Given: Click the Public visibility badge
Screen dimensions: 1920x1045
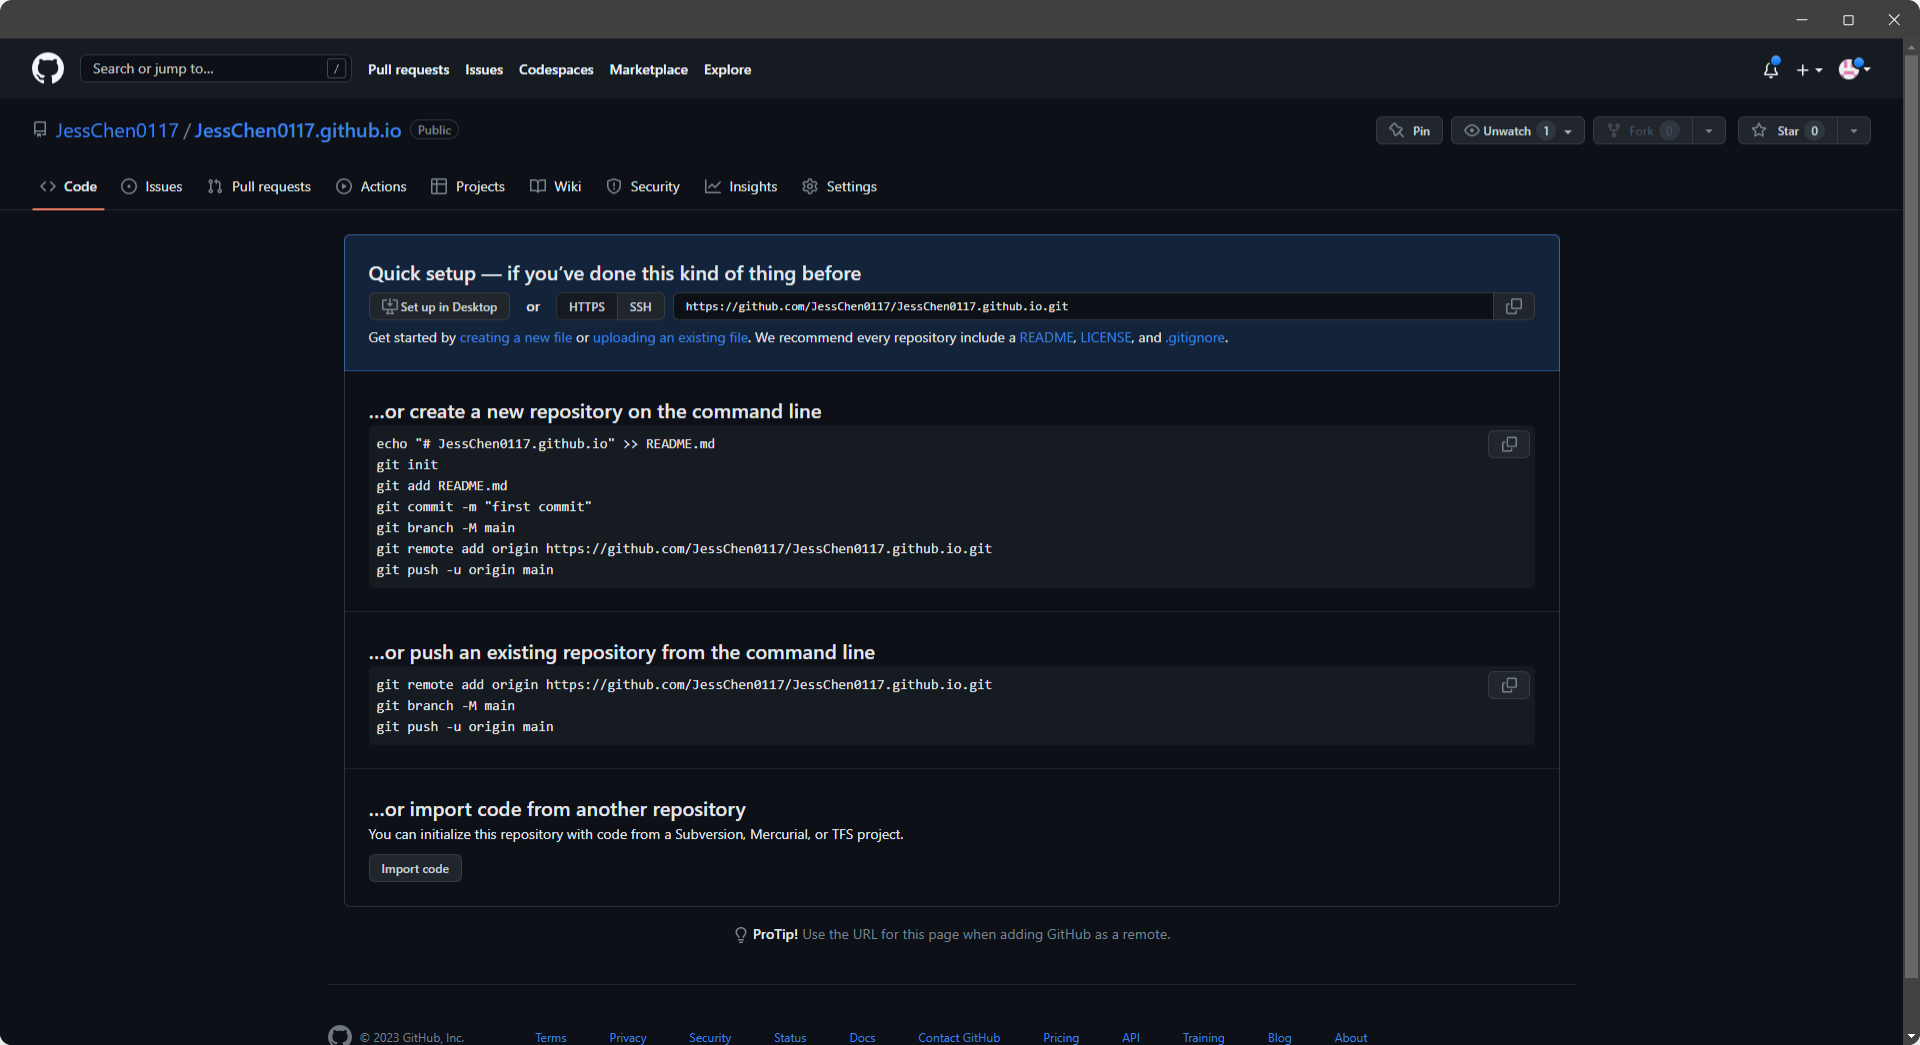Looking at the screenshot, I should (x=434, y=130).
